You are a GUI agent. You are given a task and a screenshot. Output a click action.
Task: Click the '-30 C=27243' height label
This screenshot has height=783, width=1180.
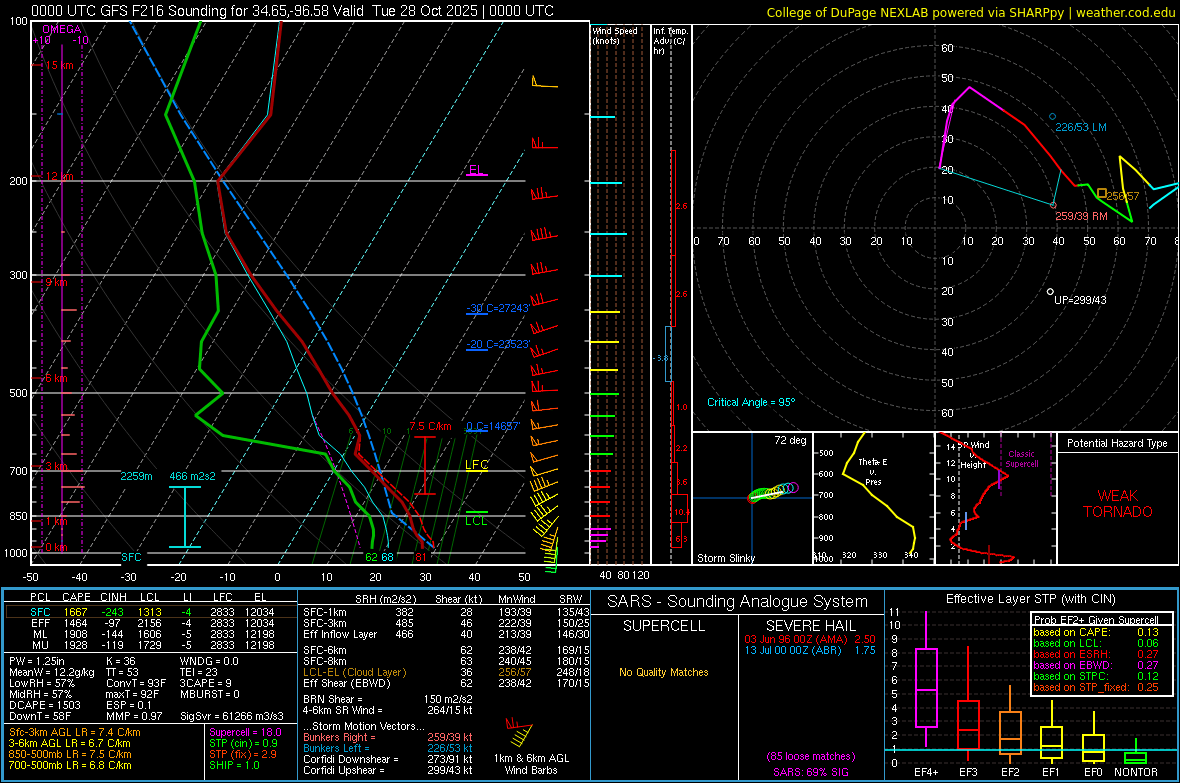497,308
